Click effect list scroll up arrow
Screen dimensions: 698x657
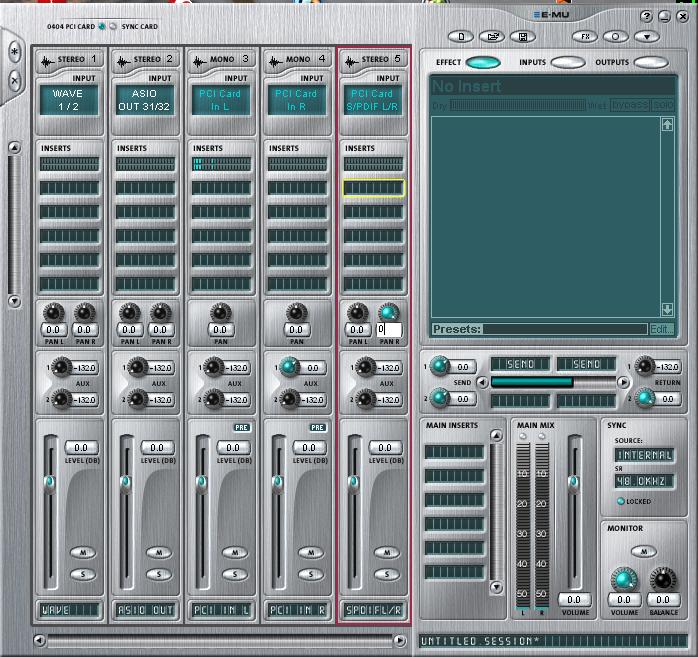tap(667, 125)
